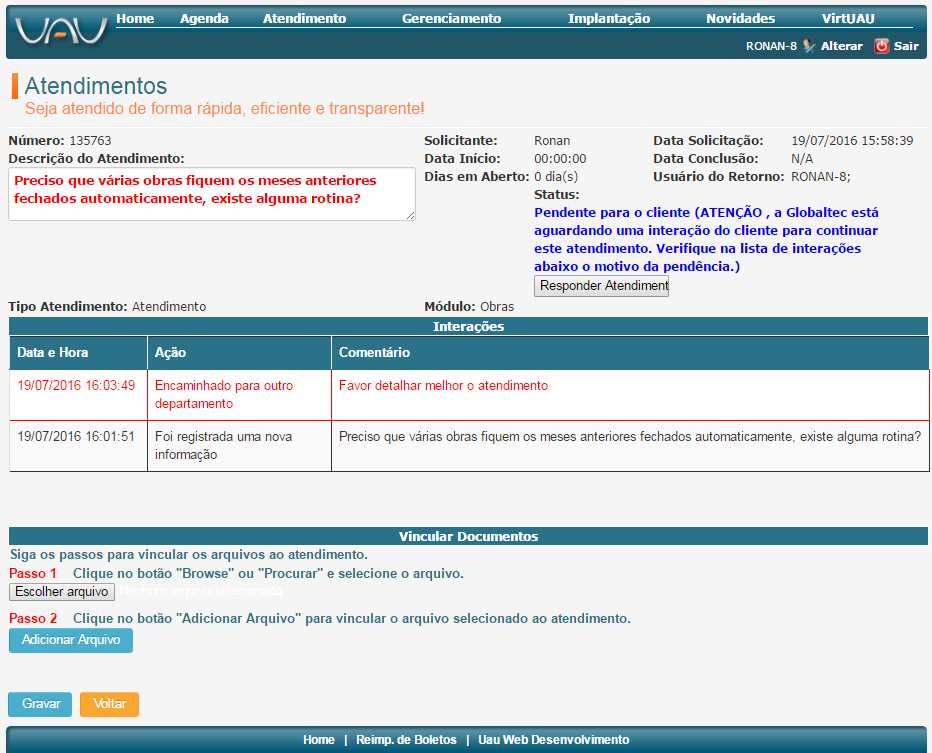Click the description textarea resize handle
932x753 pixels.
click(x=410, y=215)
